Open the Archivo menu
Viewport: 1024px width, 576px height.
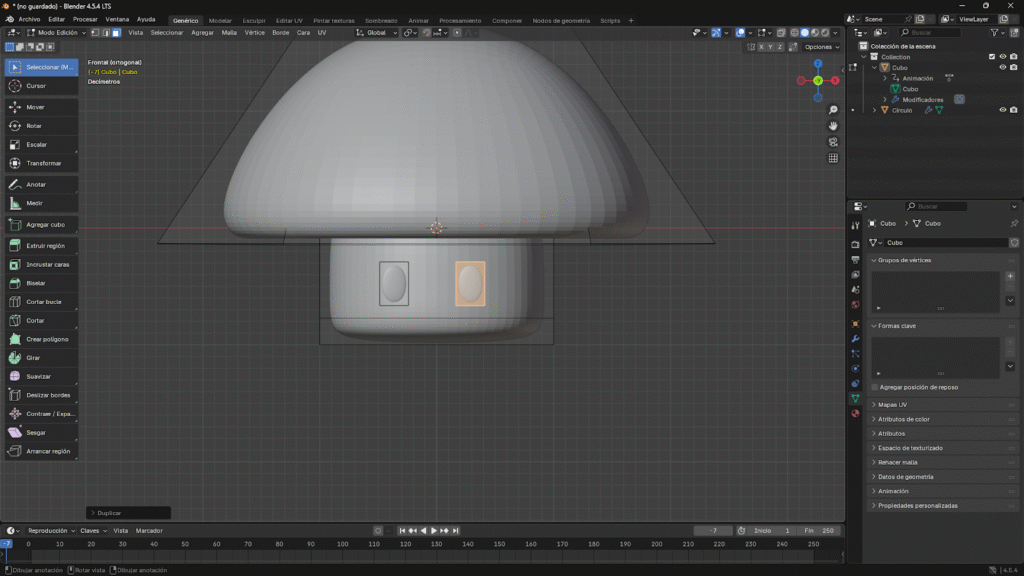pyautogui.click(x=29, y=19)
